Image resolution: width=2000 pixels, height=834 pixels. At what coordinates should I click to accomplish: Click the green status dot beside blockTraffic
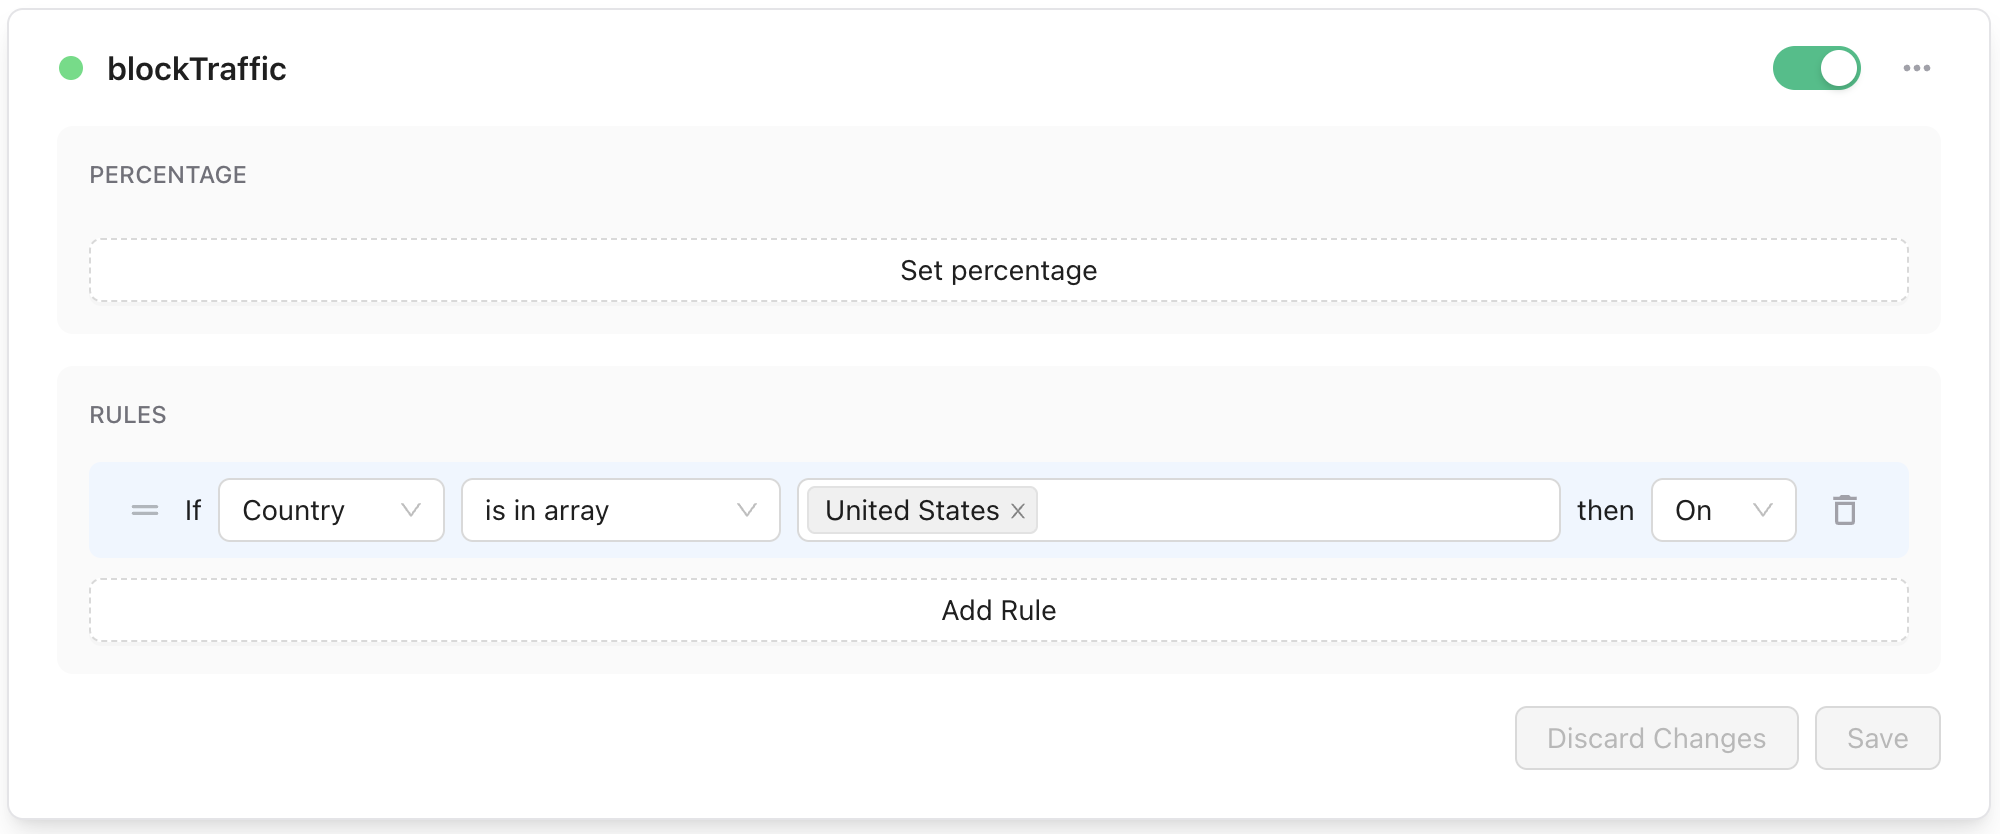pos(71,68)
